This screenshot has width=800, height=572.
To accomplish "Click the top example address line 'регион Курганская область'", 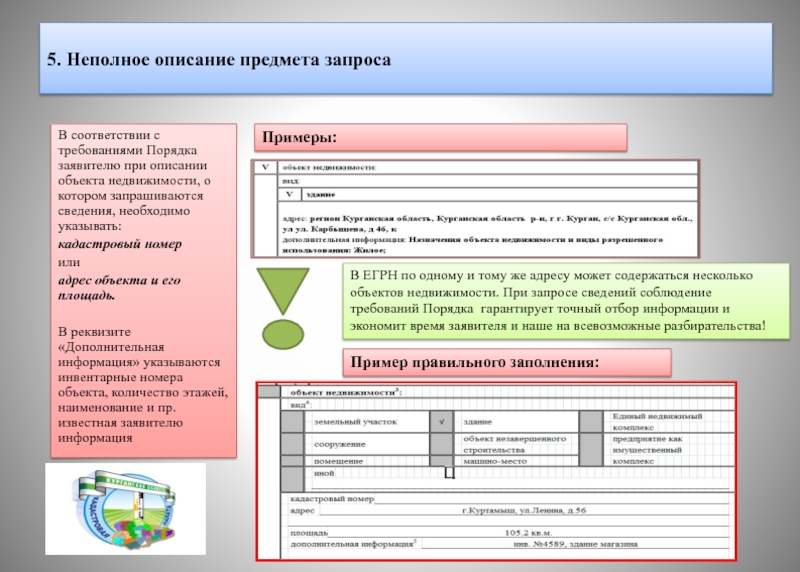I will pyautogui.click(x=487, y=223).
